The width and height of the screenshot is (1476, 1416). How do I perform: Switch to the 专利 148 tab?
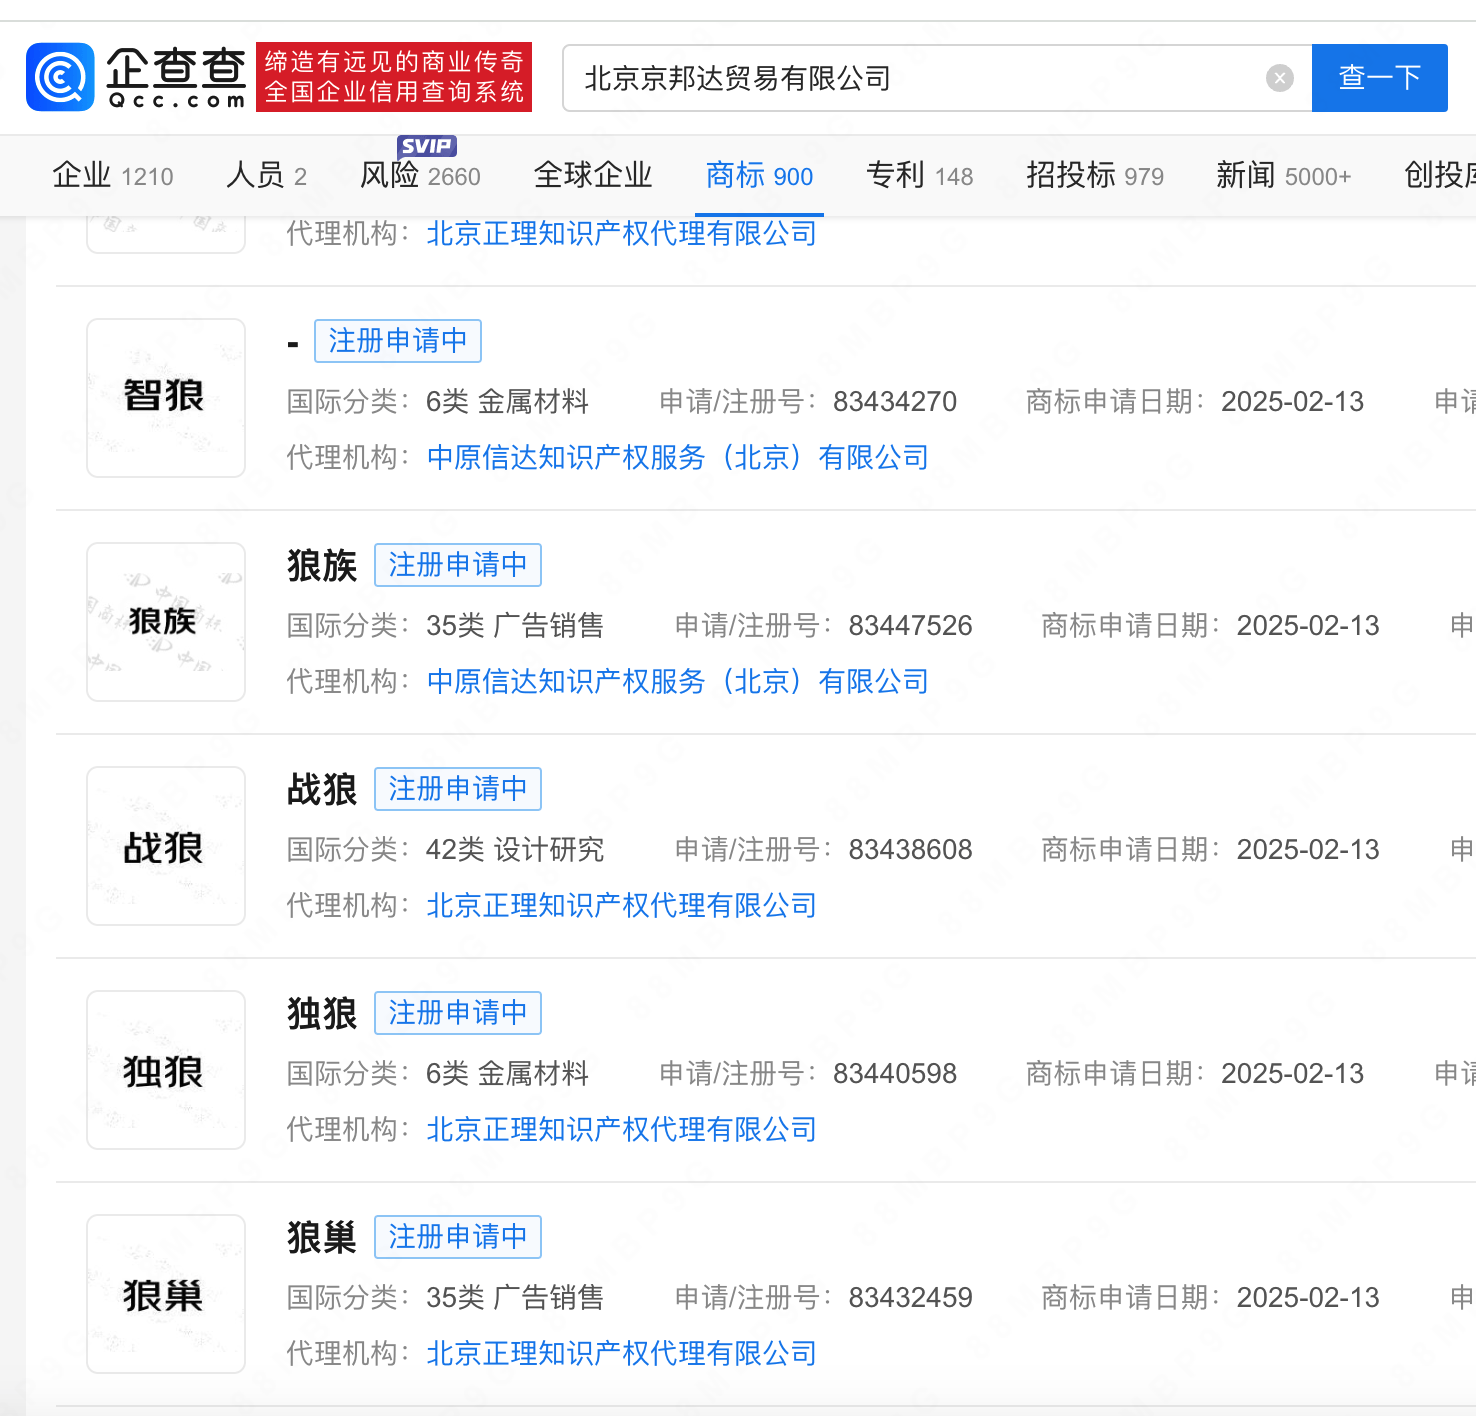pos(920,176)
